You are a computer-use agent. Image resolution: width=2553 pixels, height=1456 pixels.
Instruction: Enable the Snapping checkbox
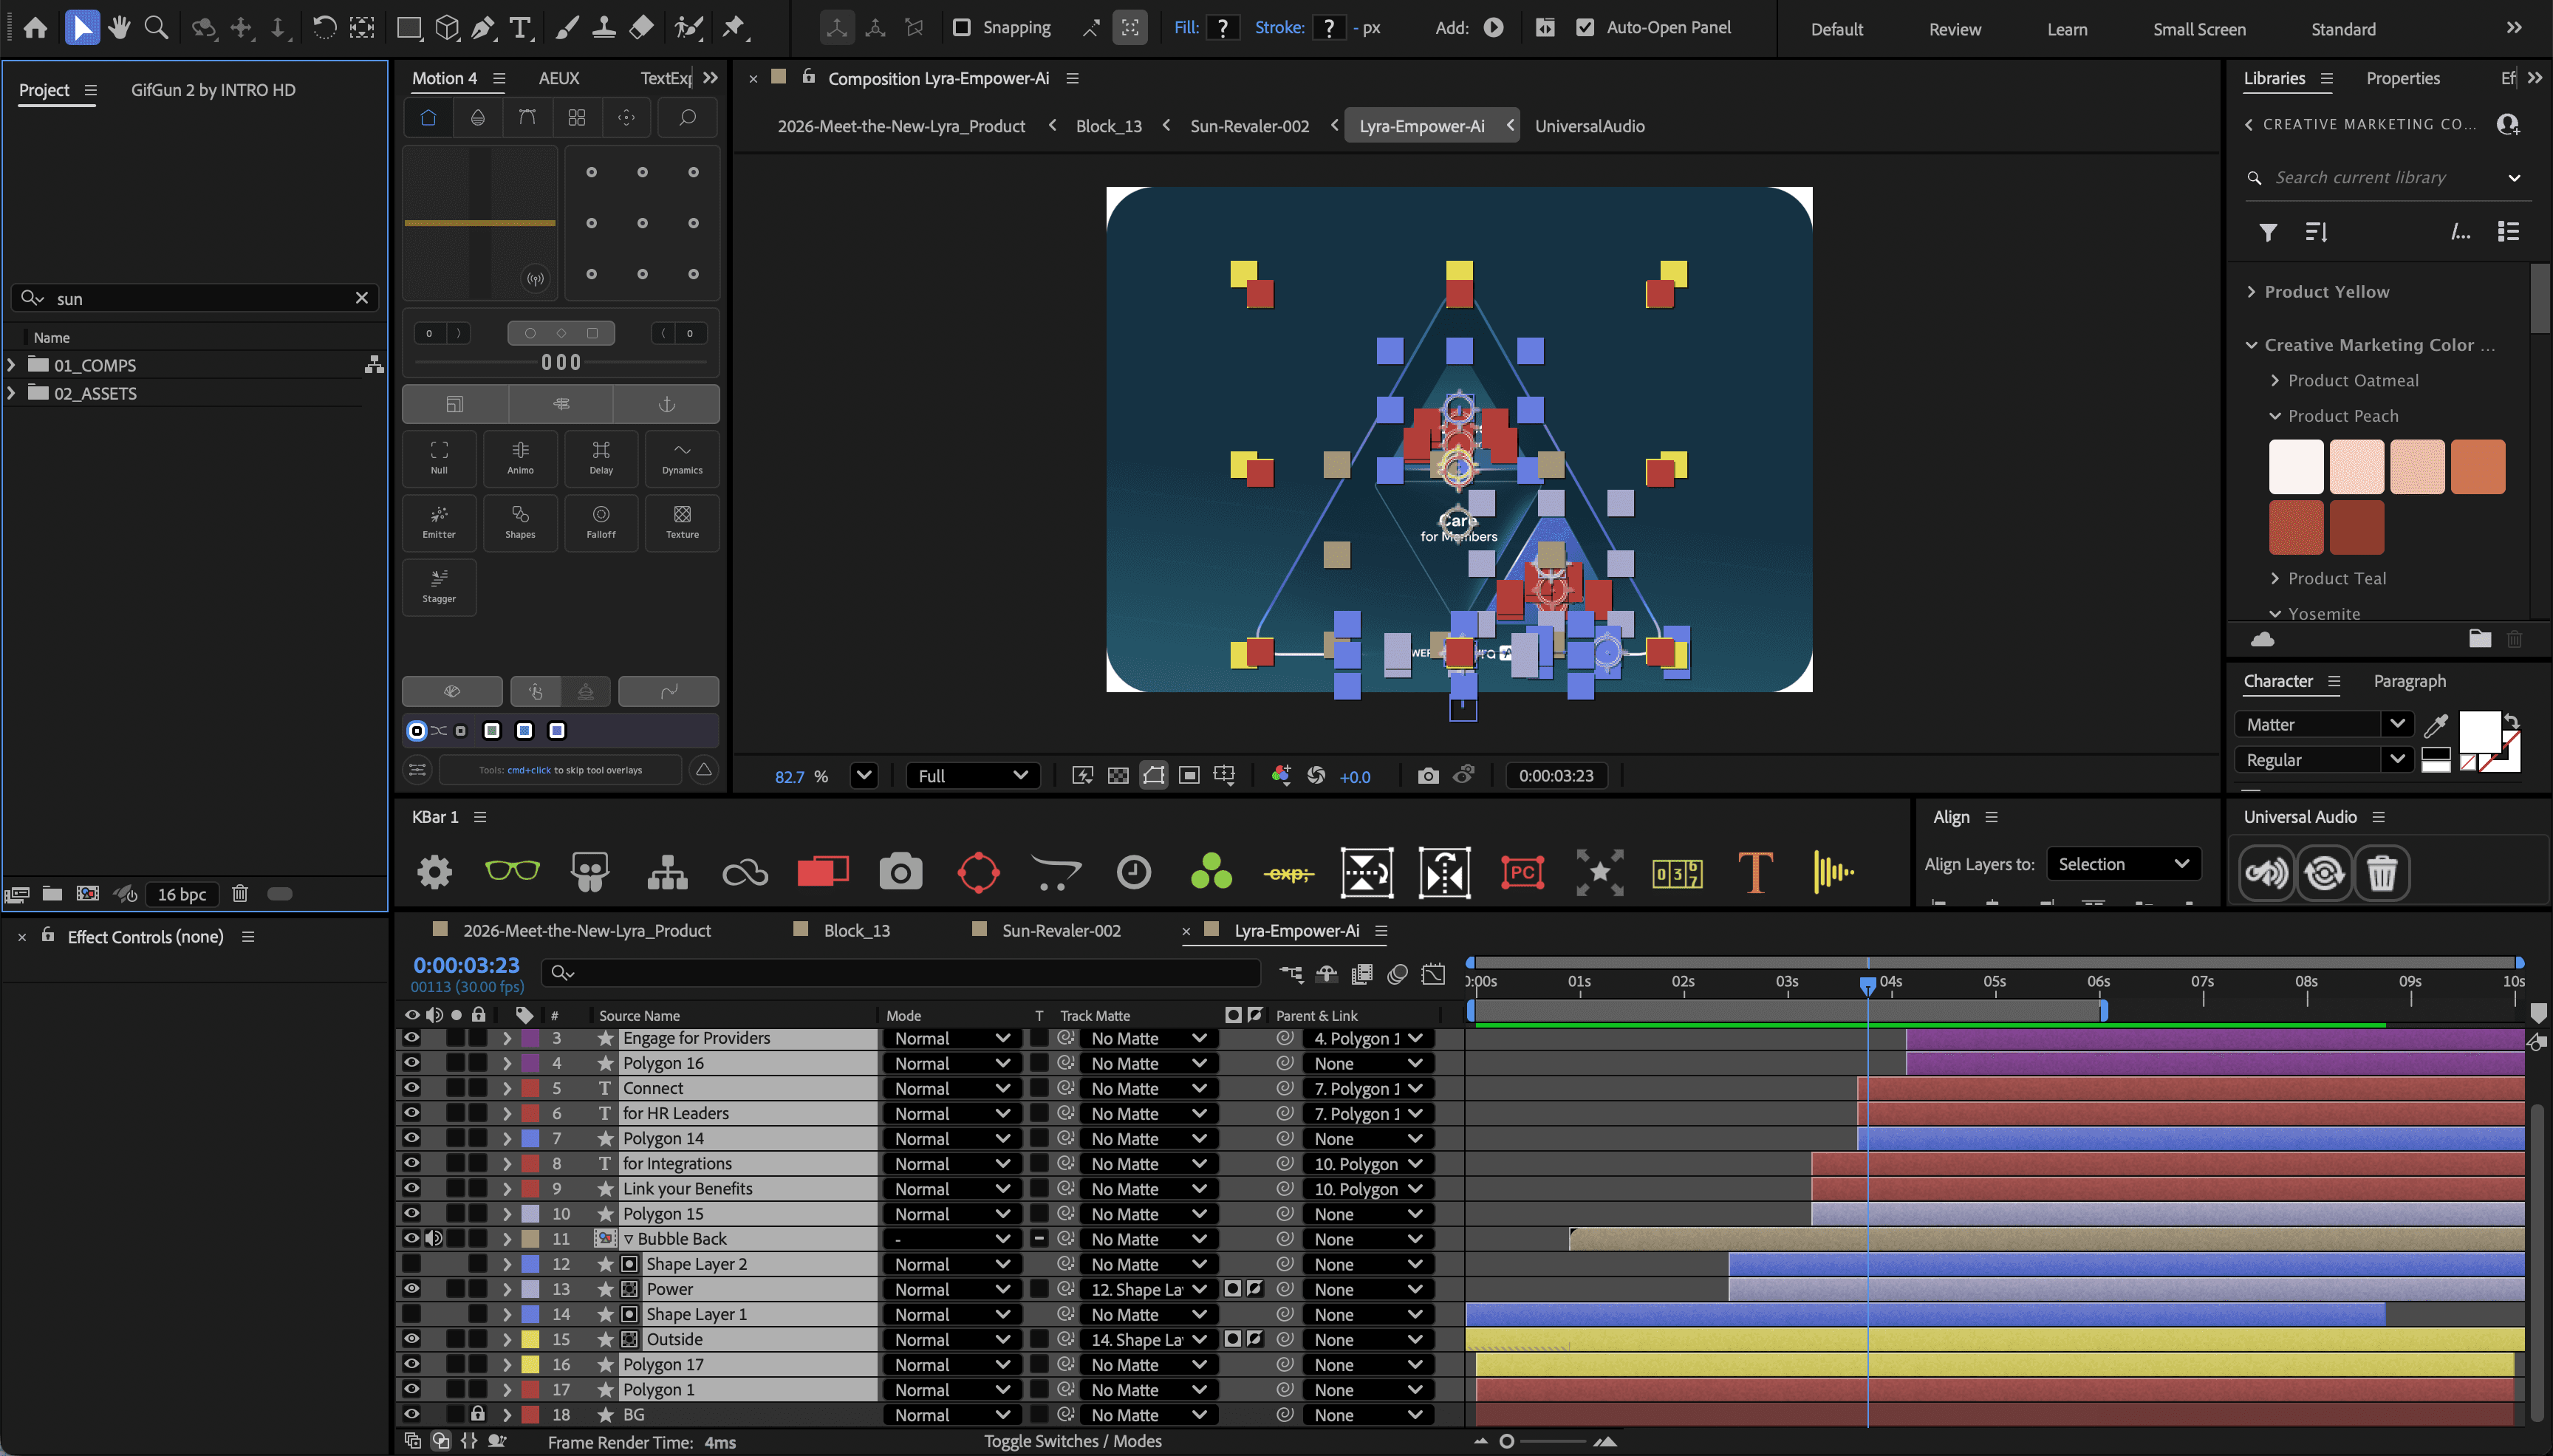coord(961,27)
